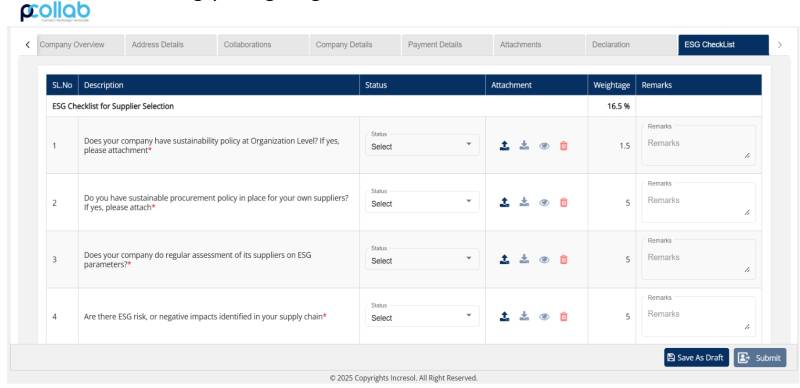The image size is (800, 388).
Task: Click the Save As Draft button
Action: pos(696,357)
